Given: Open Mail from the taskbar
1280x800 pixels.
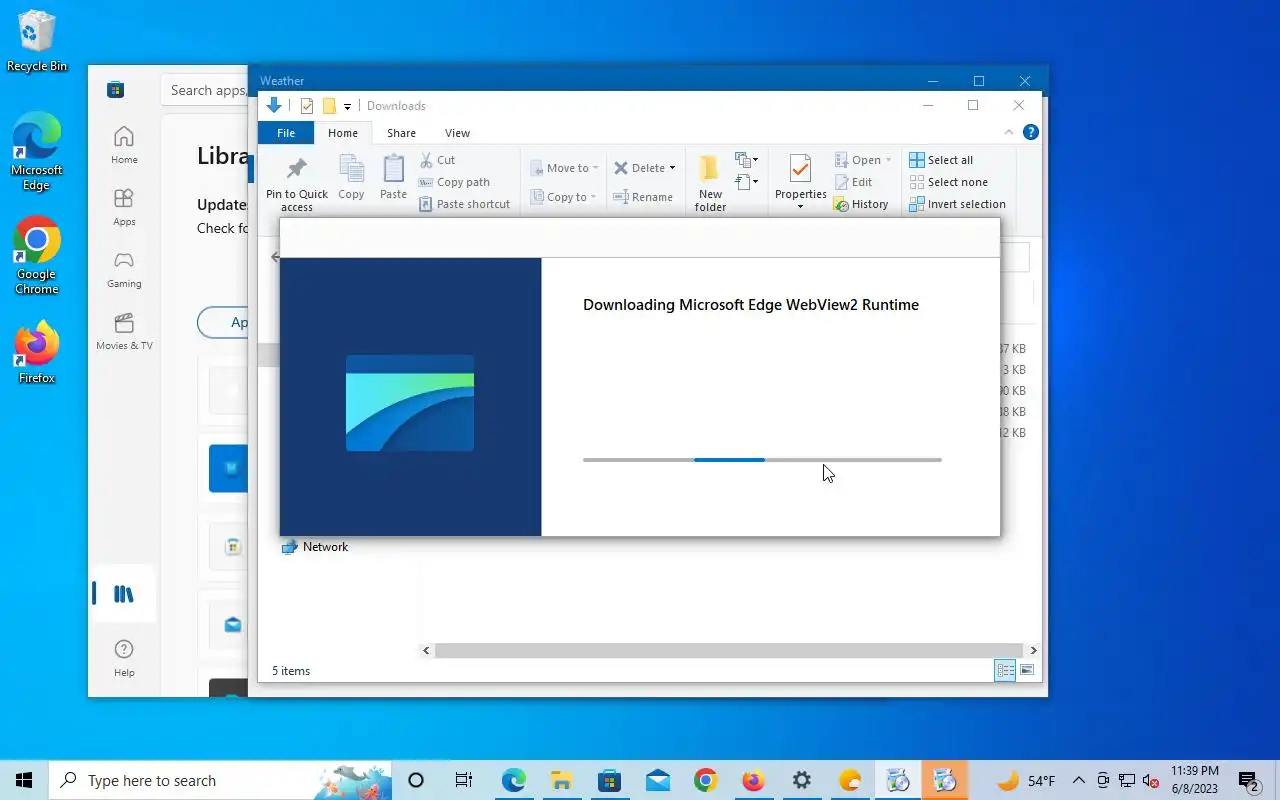Looking at the screenshot, I should click(658, 780).
